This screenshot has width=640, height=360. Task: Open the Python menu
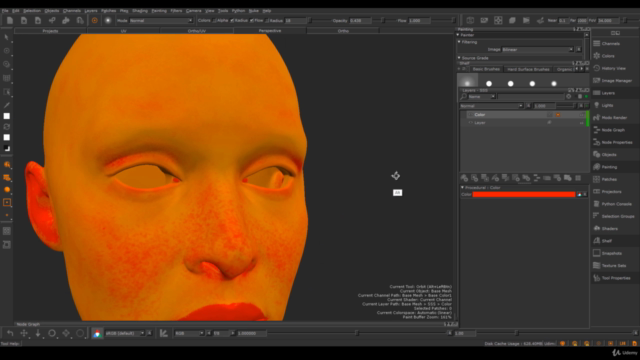(x=238, y=11)
